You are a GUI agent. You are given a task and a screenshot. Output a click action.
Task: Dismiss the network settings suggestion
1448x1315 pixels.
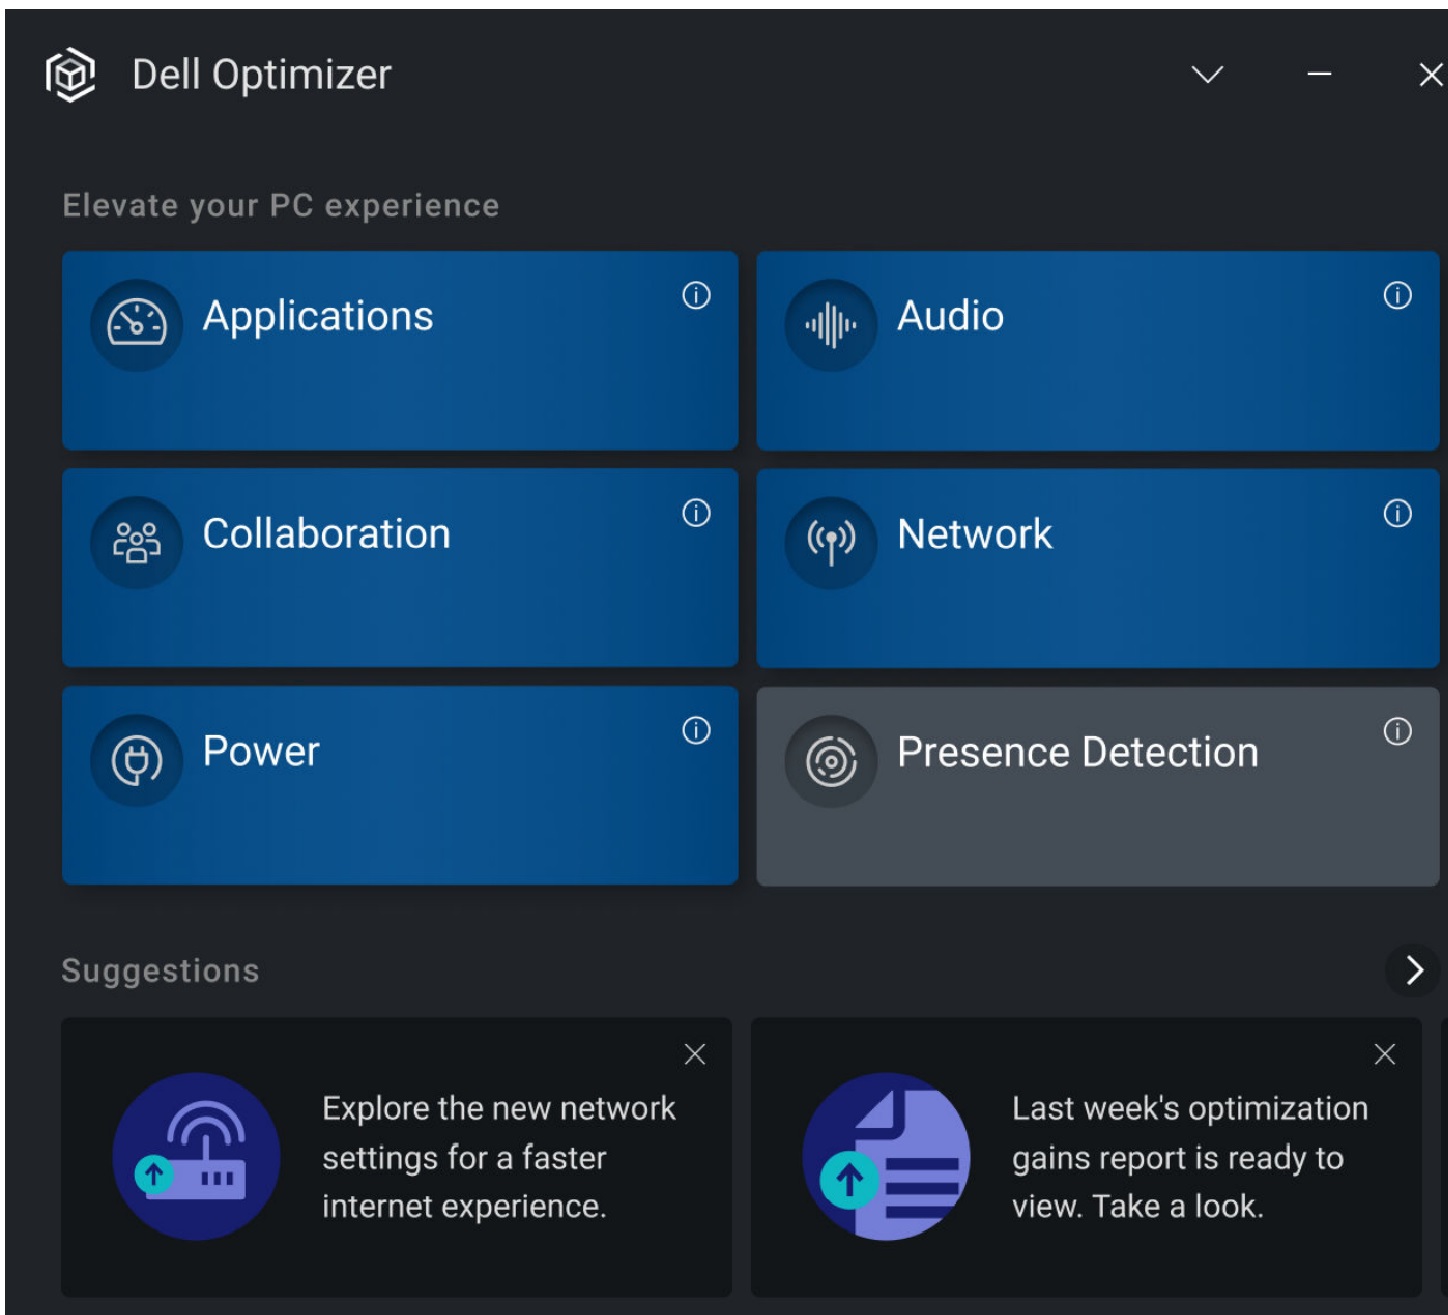pyautogui.click(x=694, y=1054)
